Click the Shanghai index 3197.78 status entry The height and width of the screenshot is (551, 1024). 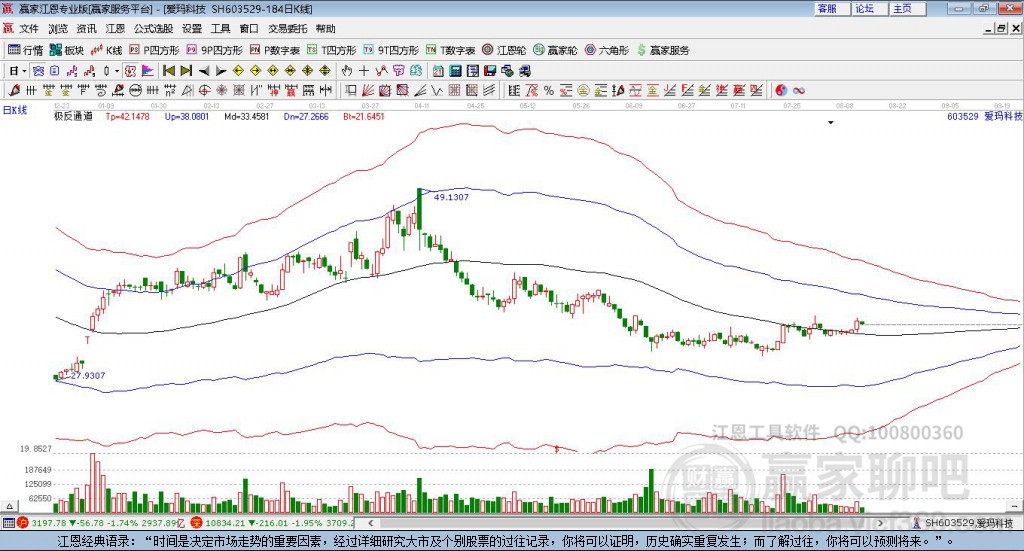click(x=103, y=523)
